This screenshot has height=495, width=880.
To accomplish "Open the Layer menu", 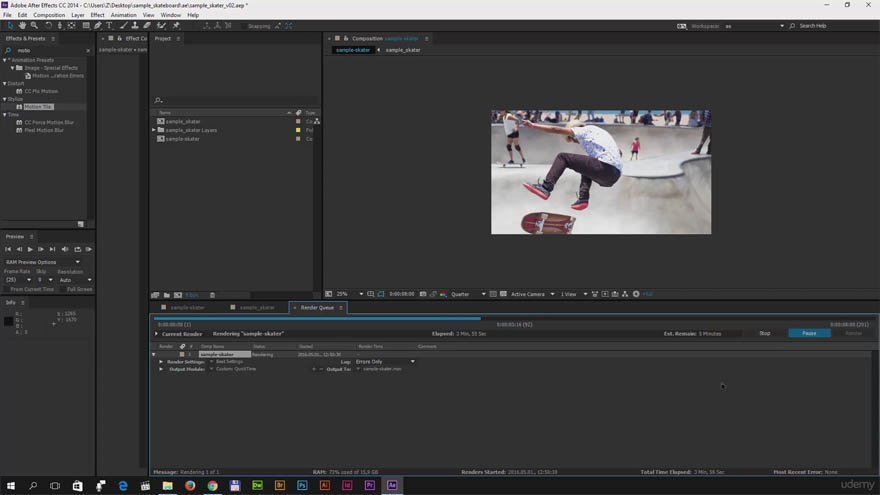I will coord(78,15).
